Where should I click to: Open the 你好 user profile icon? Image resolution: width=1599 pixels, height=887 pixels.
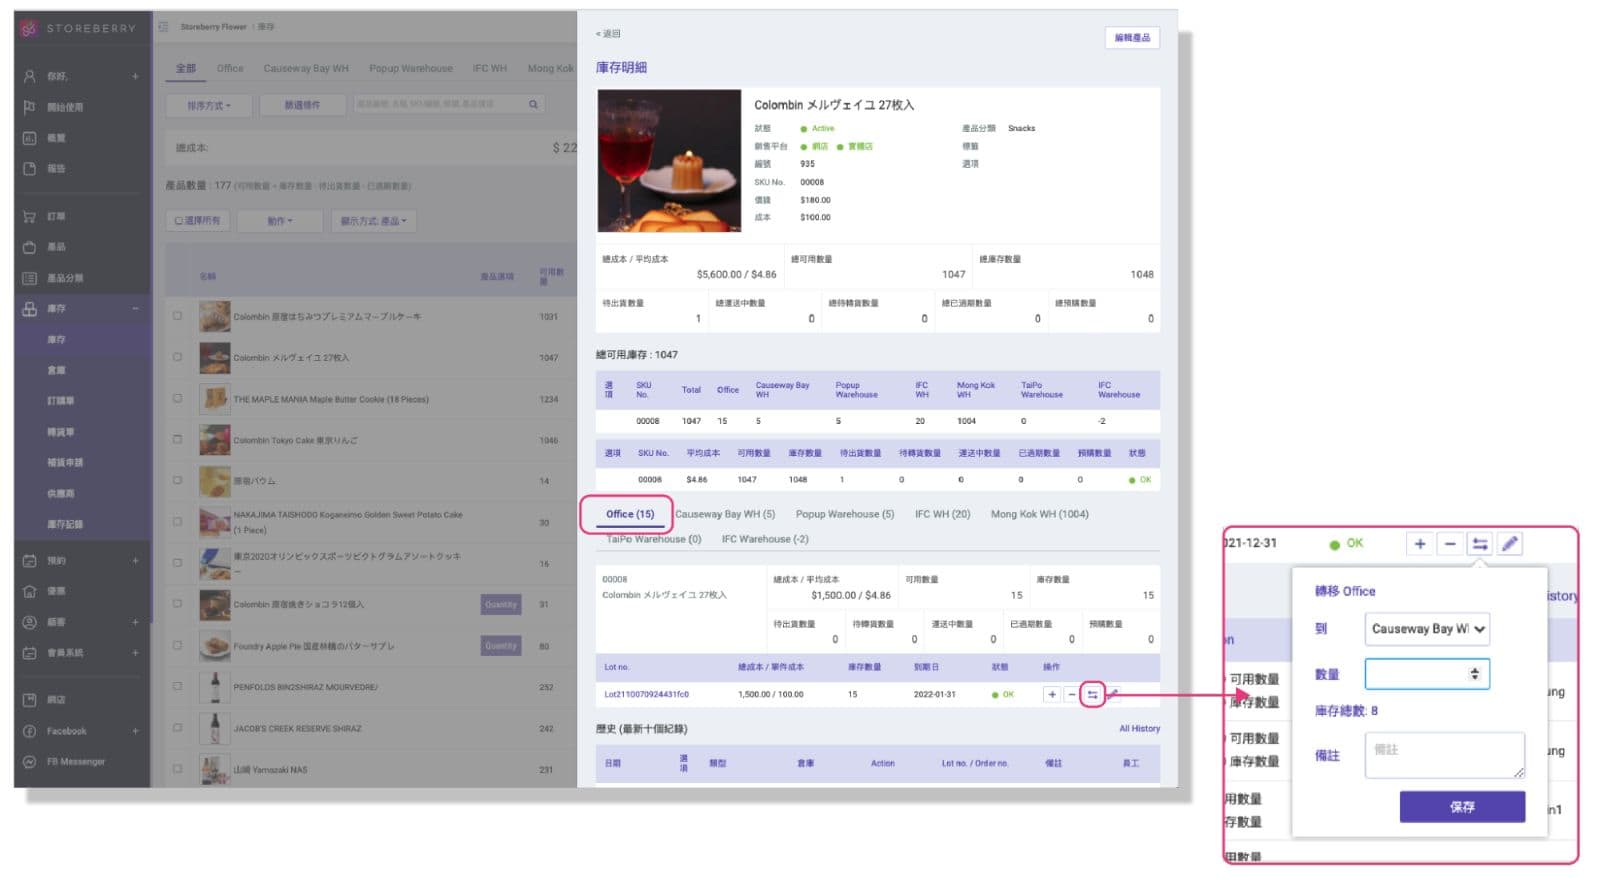(x=29, y=76)
